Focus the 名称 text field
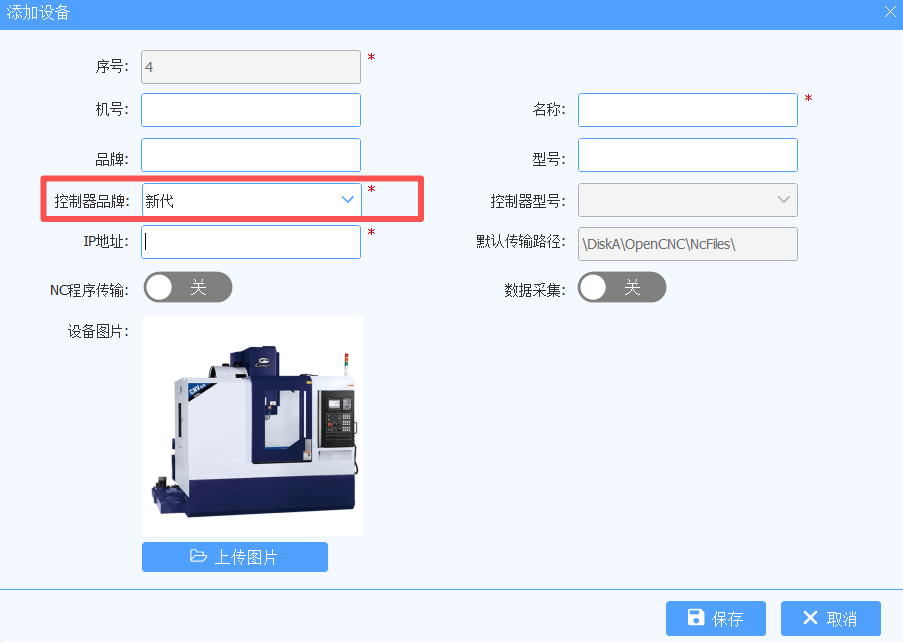 tap(688, 110)
